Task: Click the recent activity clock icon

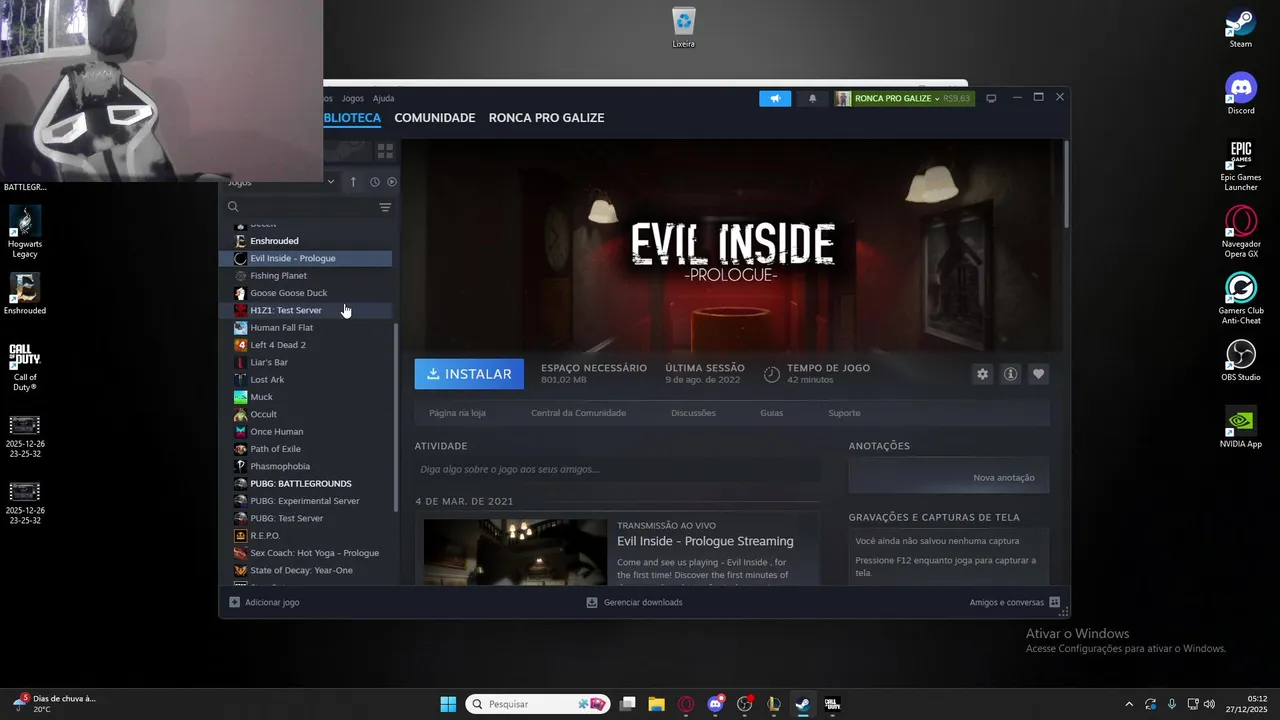Action: 375,182
